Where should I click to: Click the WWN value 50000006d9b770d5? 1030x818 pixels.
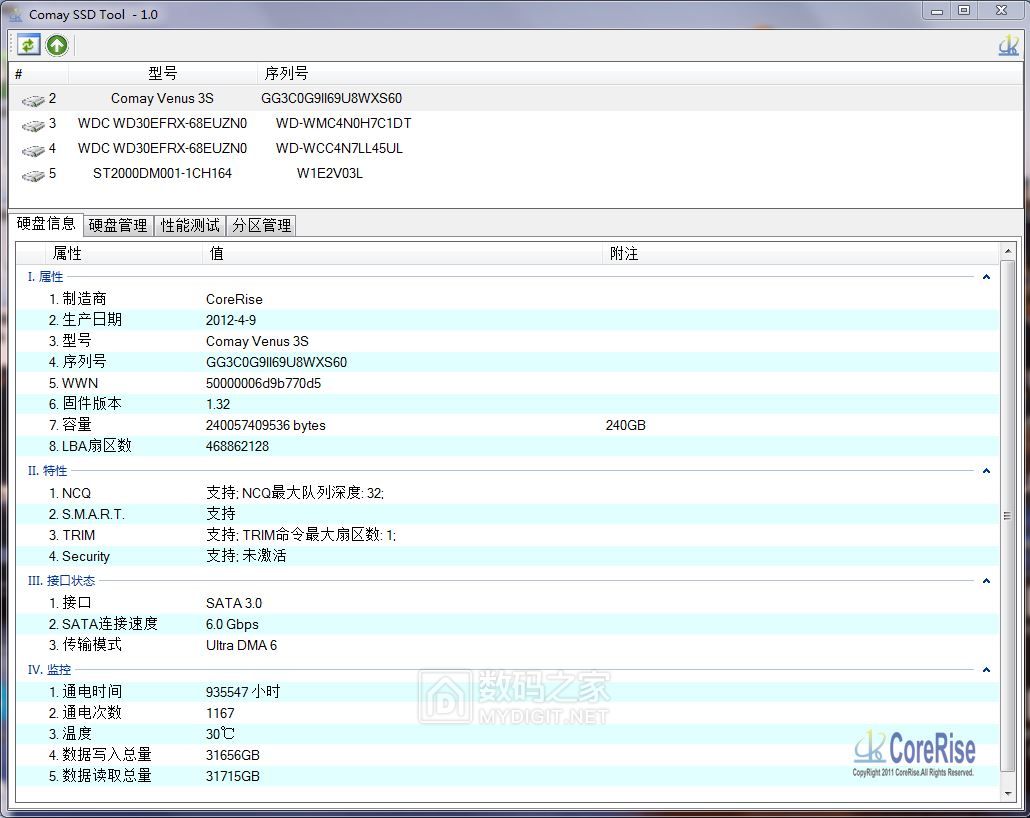pos(263,383)
